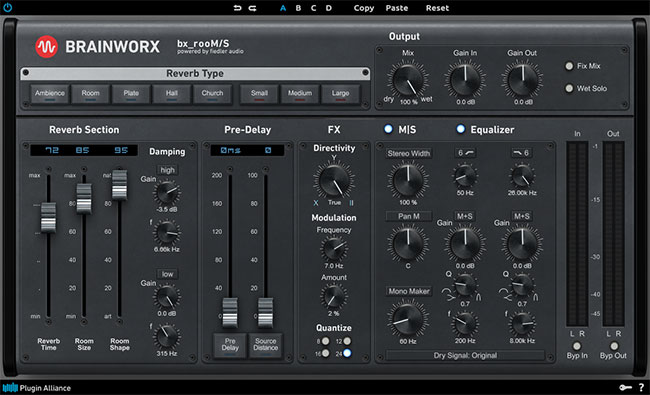Click the Pre Delay fader handle
650x395 pixels.
tap(230, 313)
